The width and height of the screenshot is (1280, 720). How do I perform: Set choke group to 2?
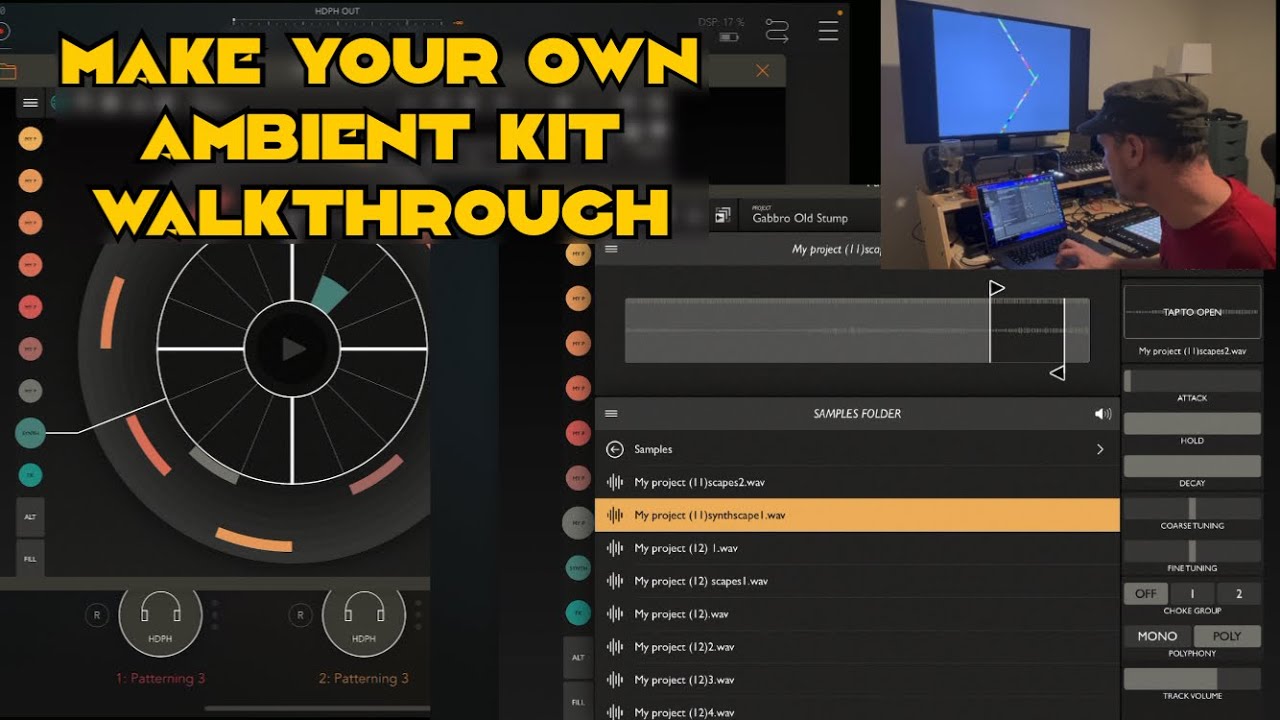[x=1239, y=593]
